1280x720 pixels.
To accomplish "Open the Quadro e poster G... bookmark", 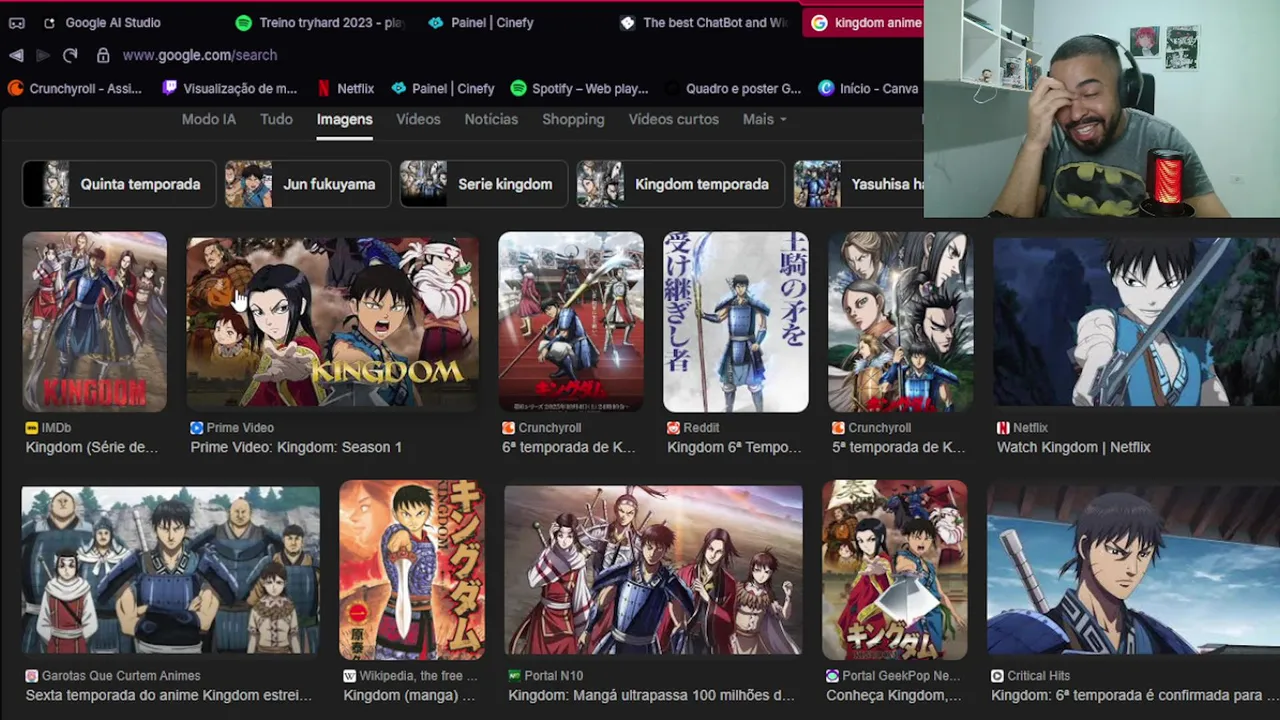I will pyautogui.click(x=733, y=88).
